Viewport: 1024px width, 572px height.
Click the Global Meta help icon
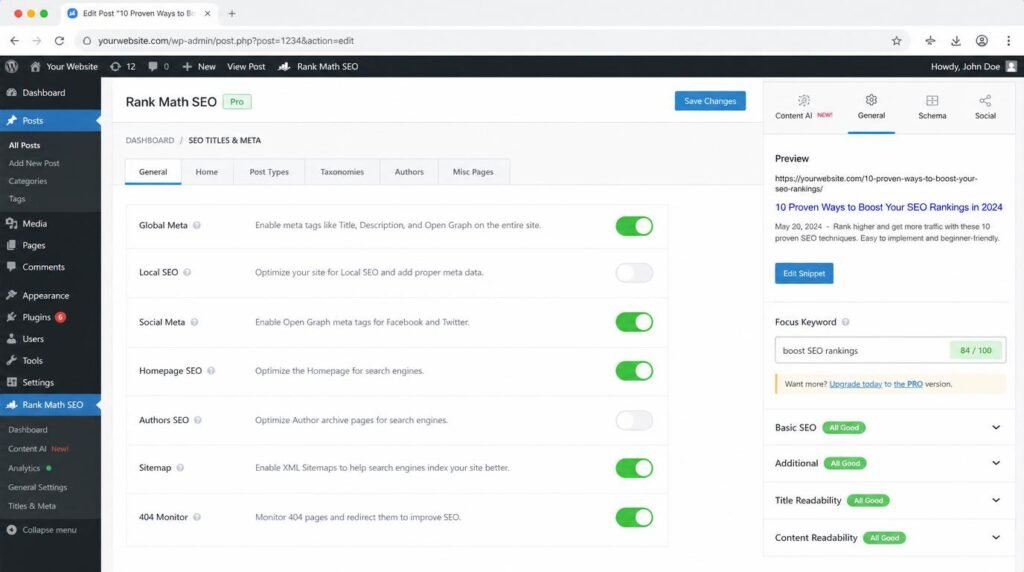pos(197,225)
